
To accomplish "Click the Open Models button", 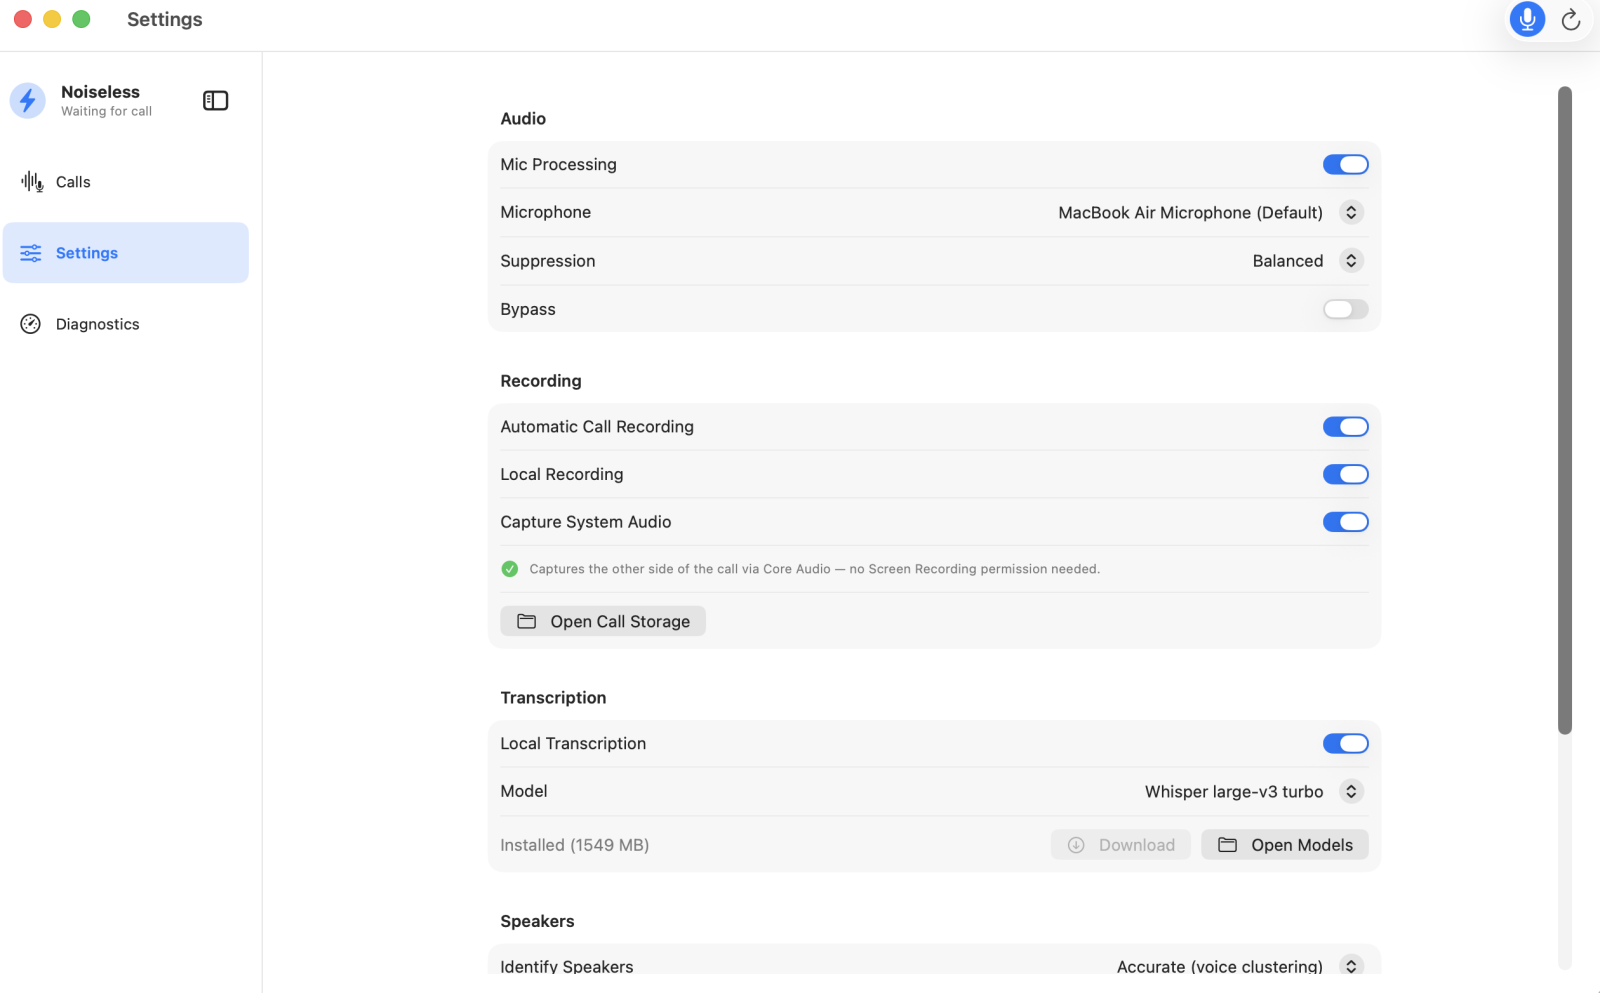I will coord(1285,845).
